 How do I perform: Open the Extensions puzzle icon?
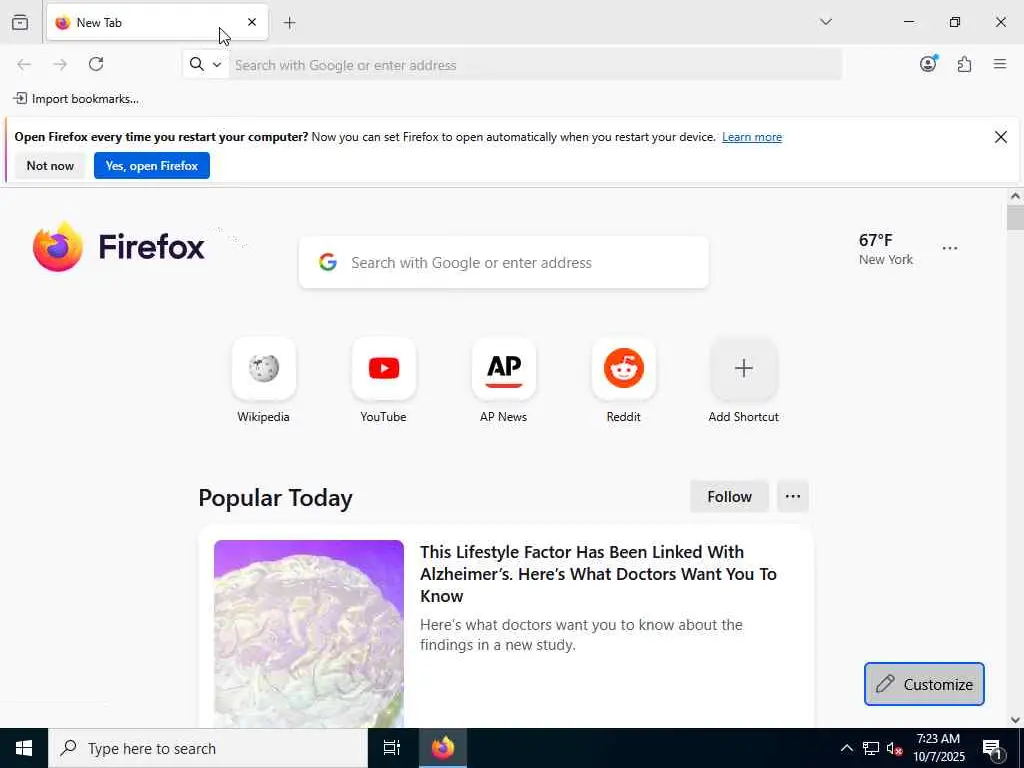964,64
